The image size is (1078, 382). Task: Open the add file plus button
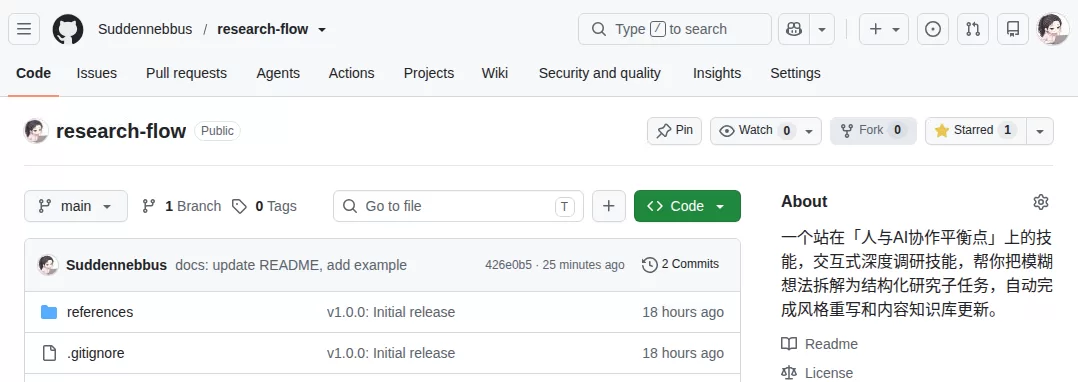click(x=608, y=206)
